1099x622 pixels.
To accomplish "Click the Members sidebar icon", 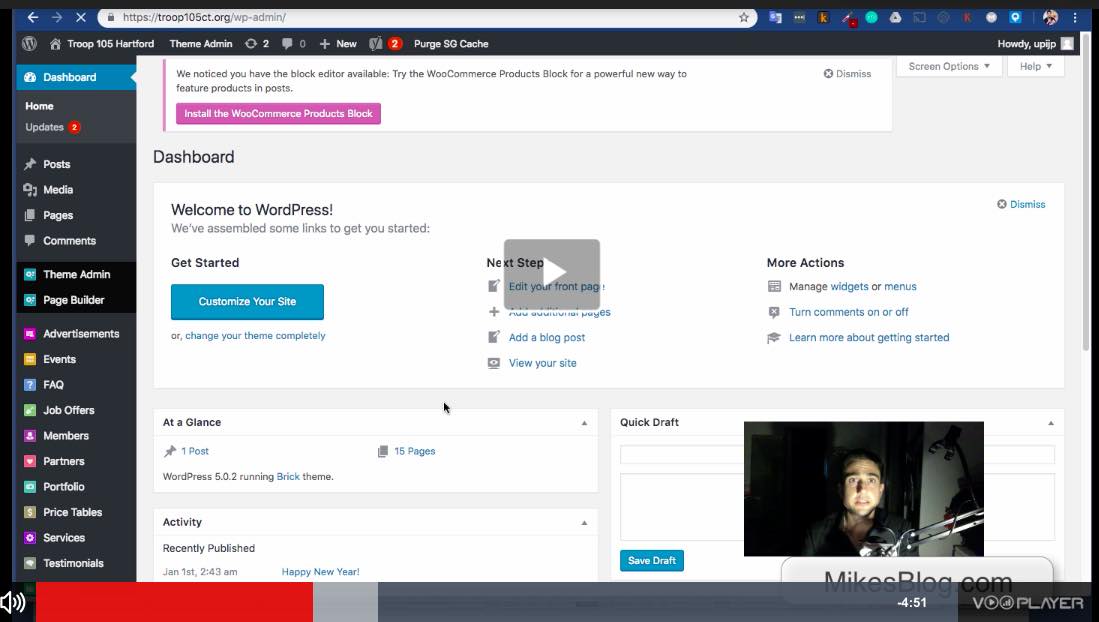I will pos(29,435).
